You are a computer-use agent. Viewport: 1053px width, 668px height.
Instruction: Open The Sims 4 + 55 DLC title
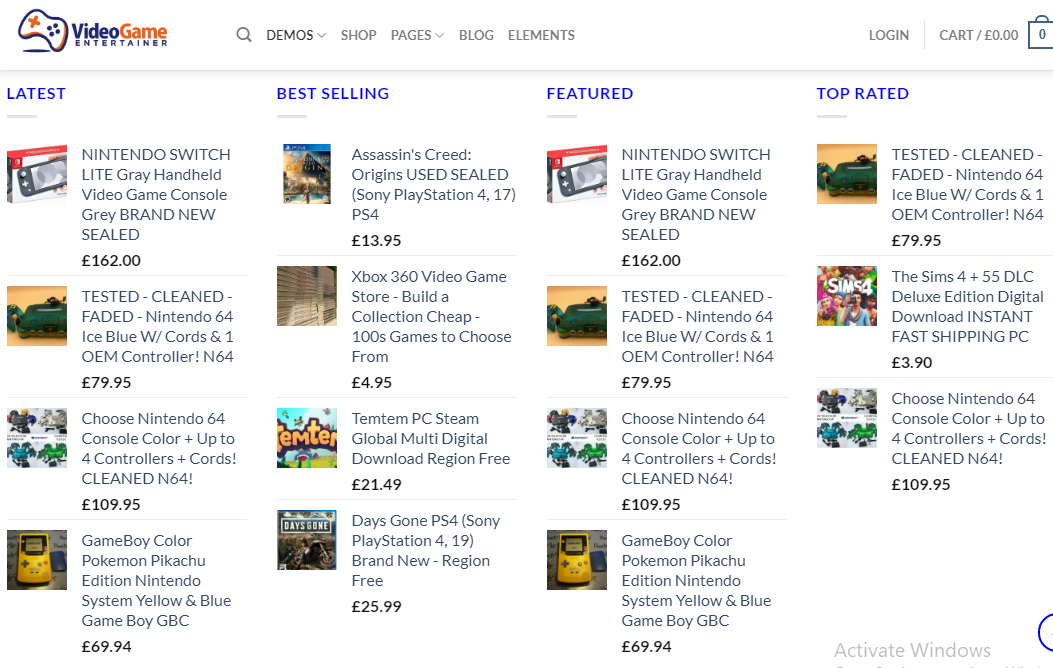click(x=968, y=307)
